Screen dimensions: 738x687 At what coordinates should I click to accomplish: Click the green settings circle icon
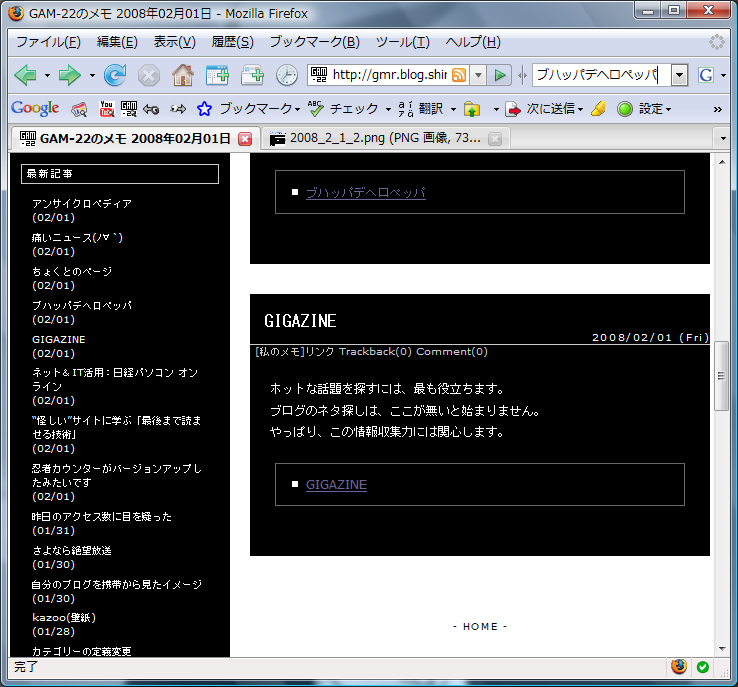click(625, 109)
